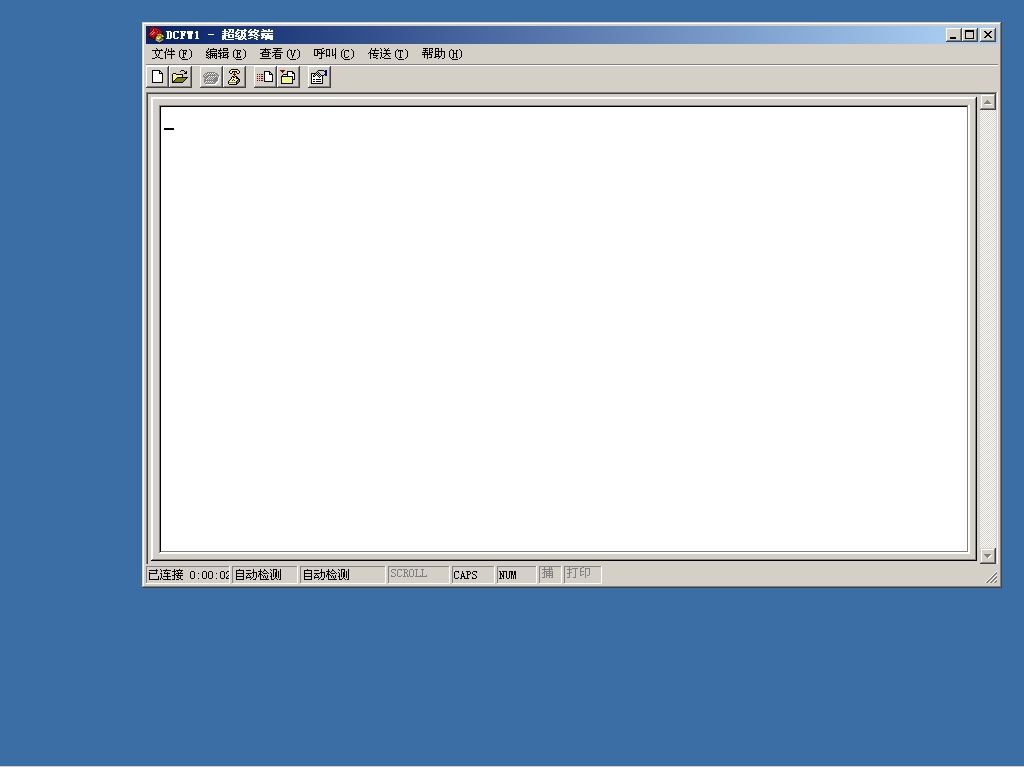Screen dimensions: 1024x768
Task: Click the HyperTerminal title bar app icon
Action: (x=155, y=35)
